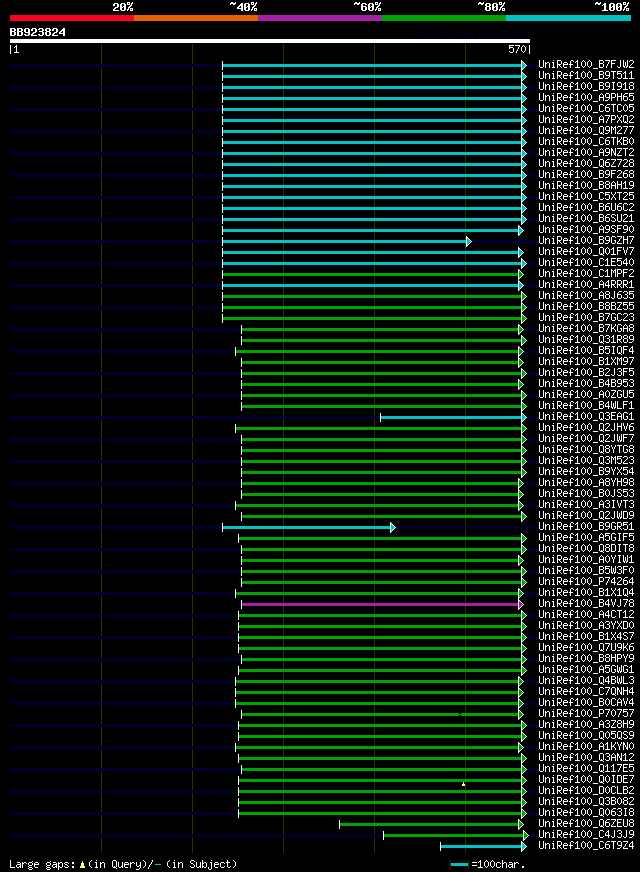
Task: Select the UniRef100_B7KGA8 label
Action: (586, 329)
